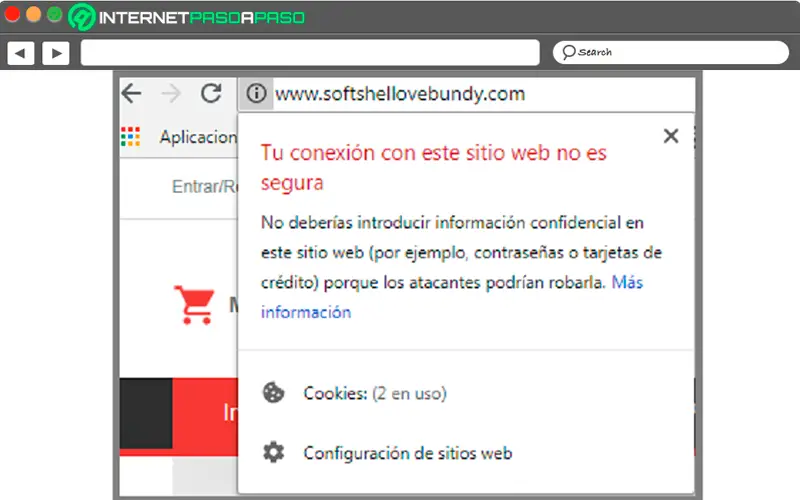
Task: Click the InternetPasoaPaso logo icon
Action: click(82, 17)
